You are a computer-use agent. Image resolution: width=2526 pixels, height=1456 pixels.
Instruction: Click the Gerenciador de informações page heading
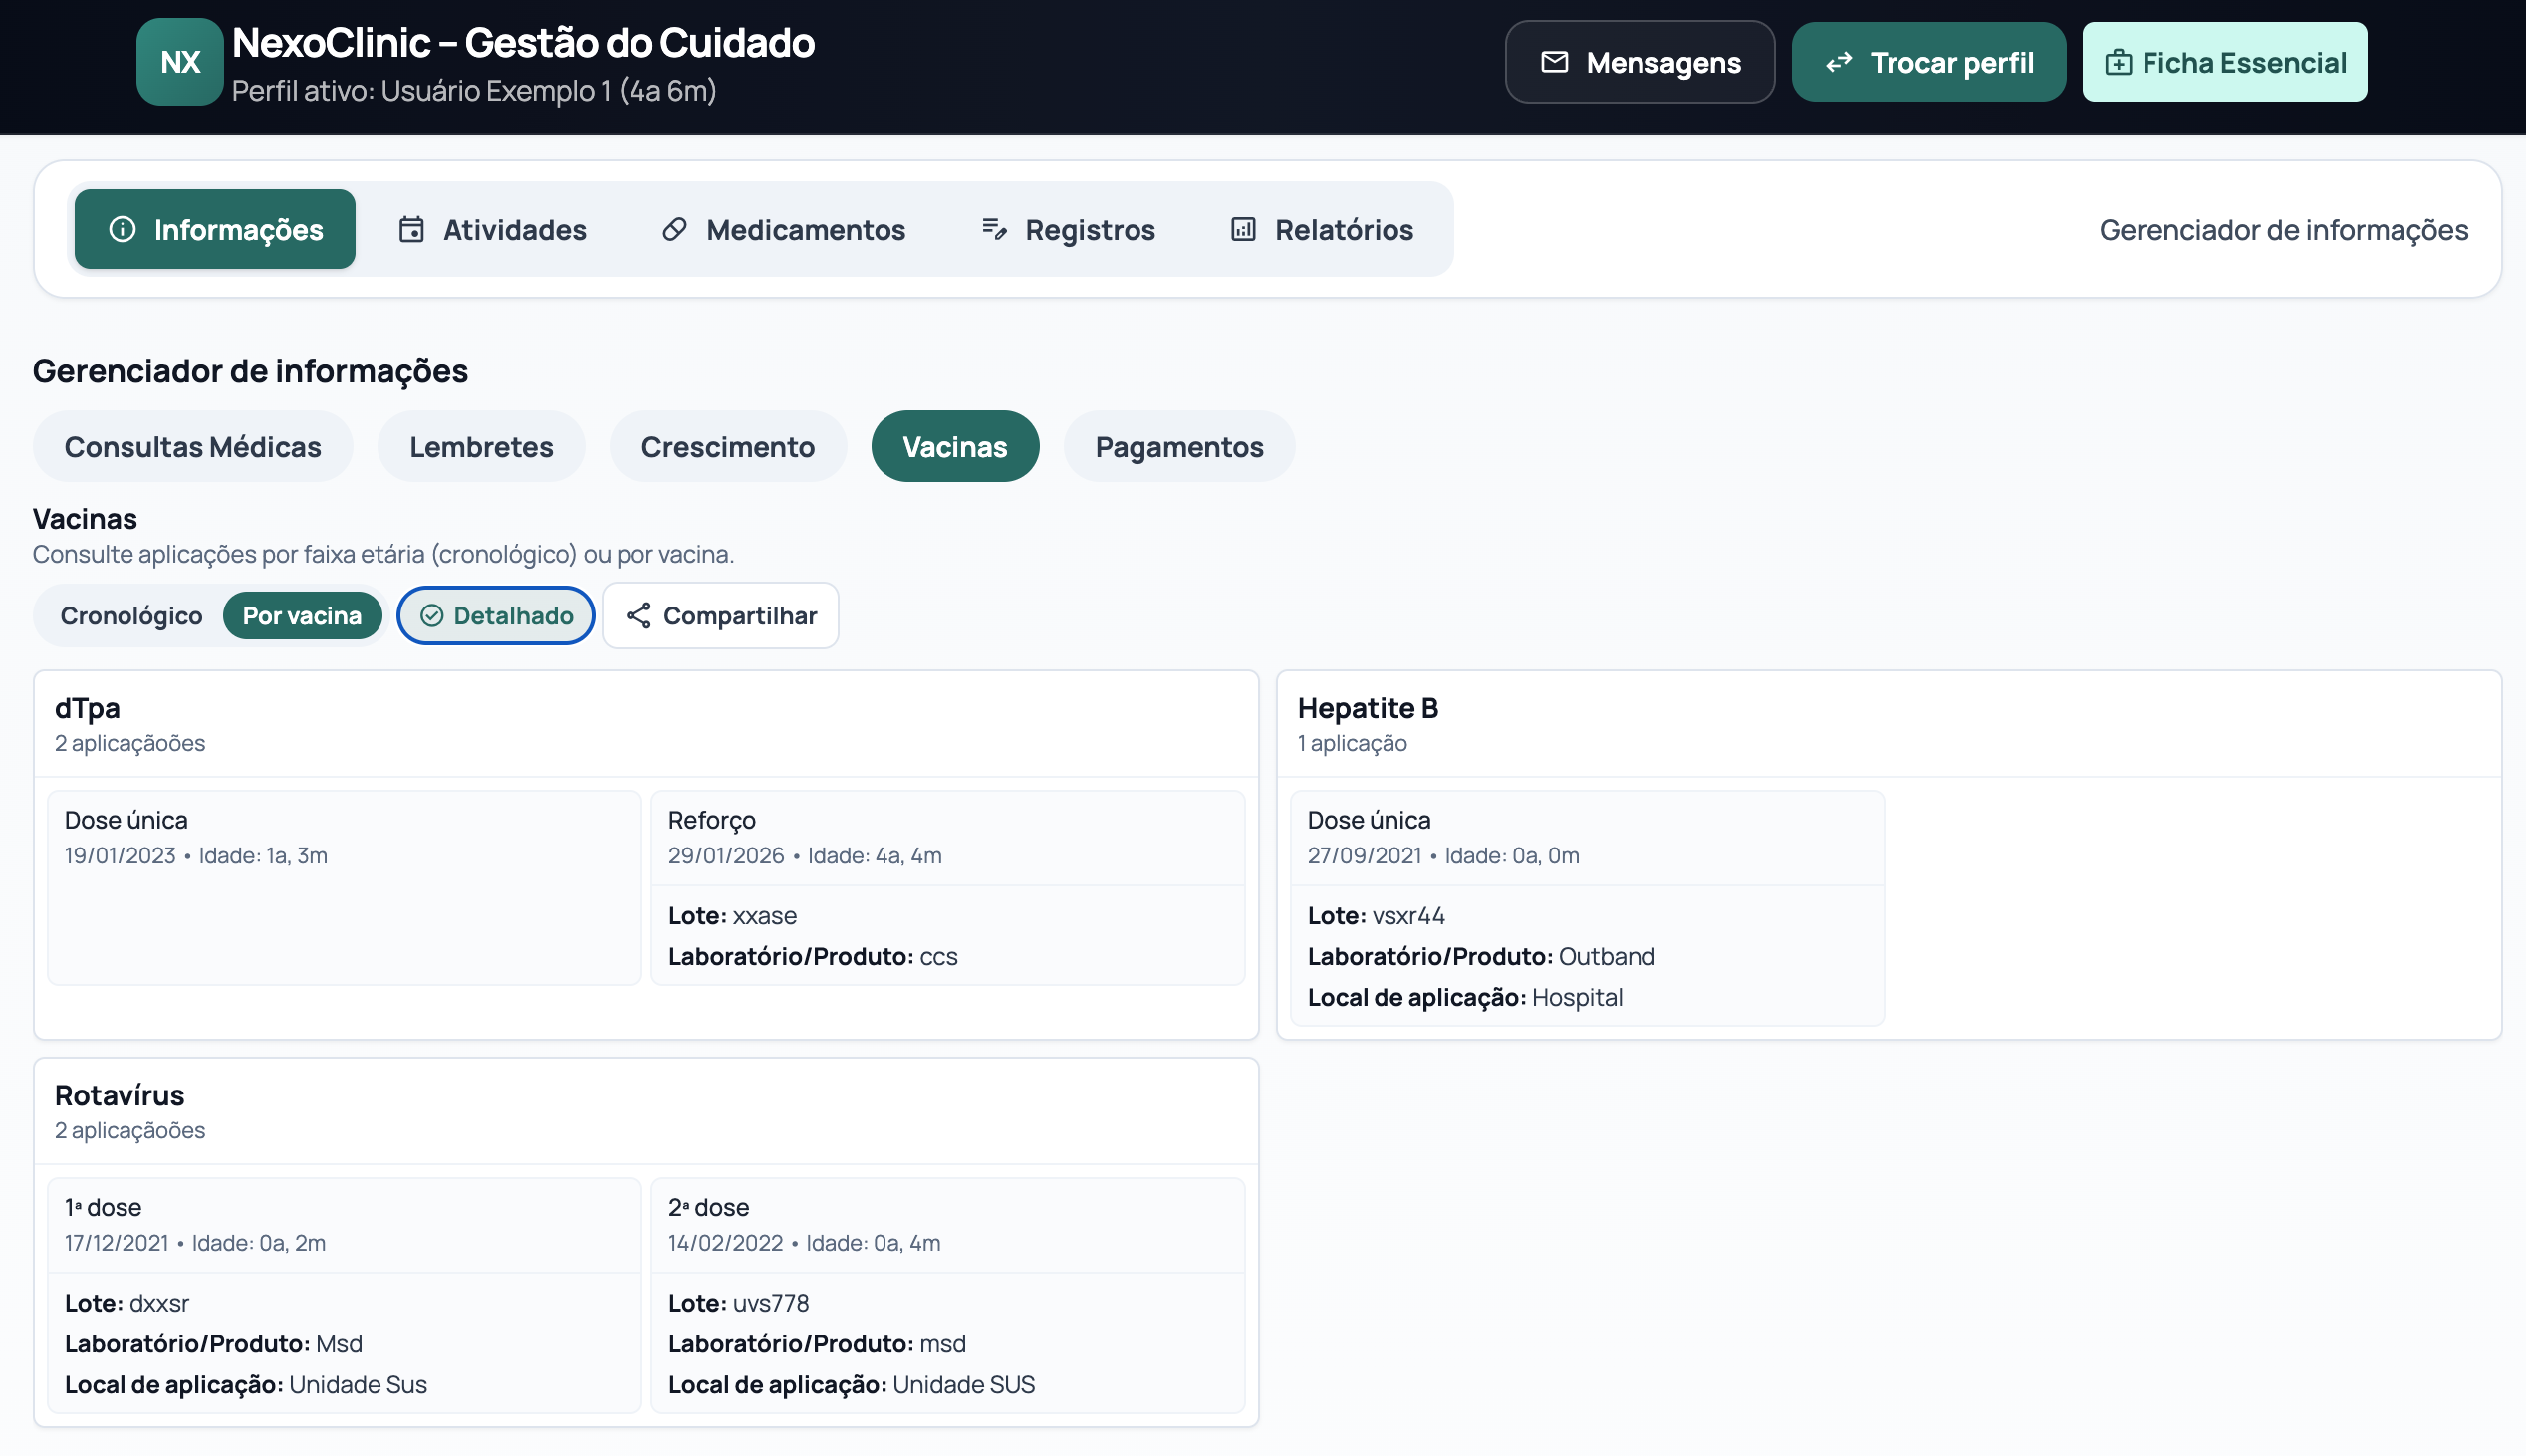coord(250,372)
